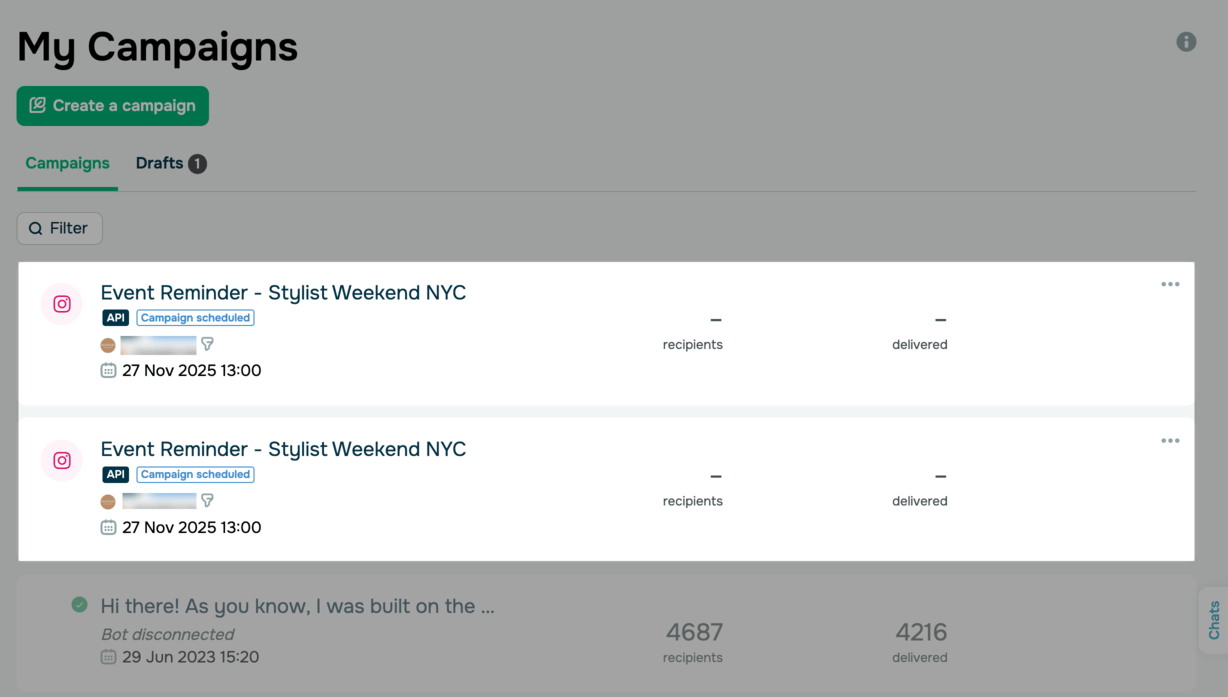Open the top Event Reminder campaign title
Image resolution: width=1228 pixels, height=697 pixels.
click(x=283, y=293)
